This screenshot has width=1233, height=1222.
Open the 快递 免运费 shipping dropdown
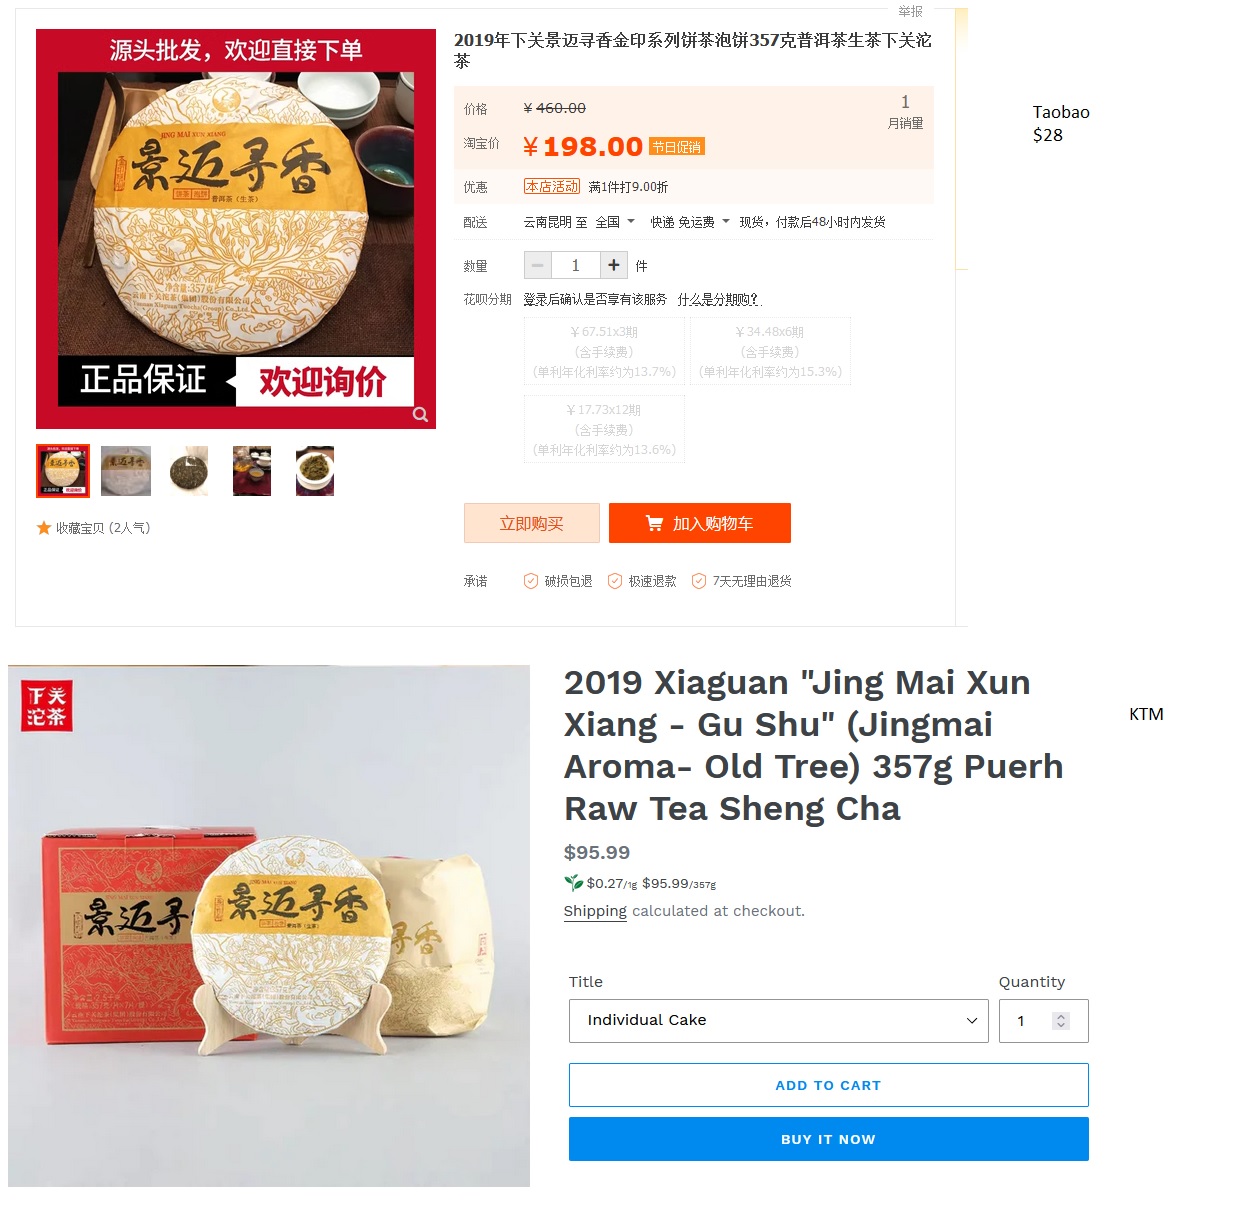point(690,222)
